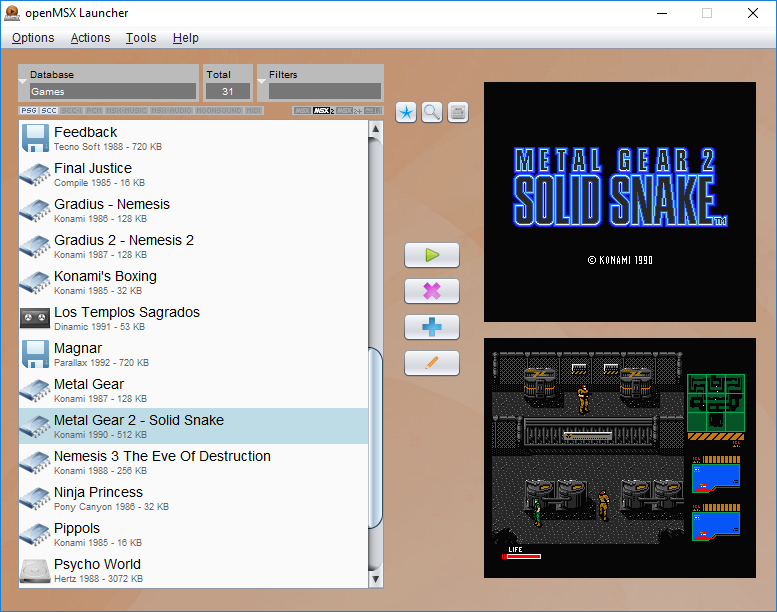Image resolution: width=777 pixels, height=612 pixels.
Task: Open the Options menu
Action: pyautogui.click(x=33, y=38)
